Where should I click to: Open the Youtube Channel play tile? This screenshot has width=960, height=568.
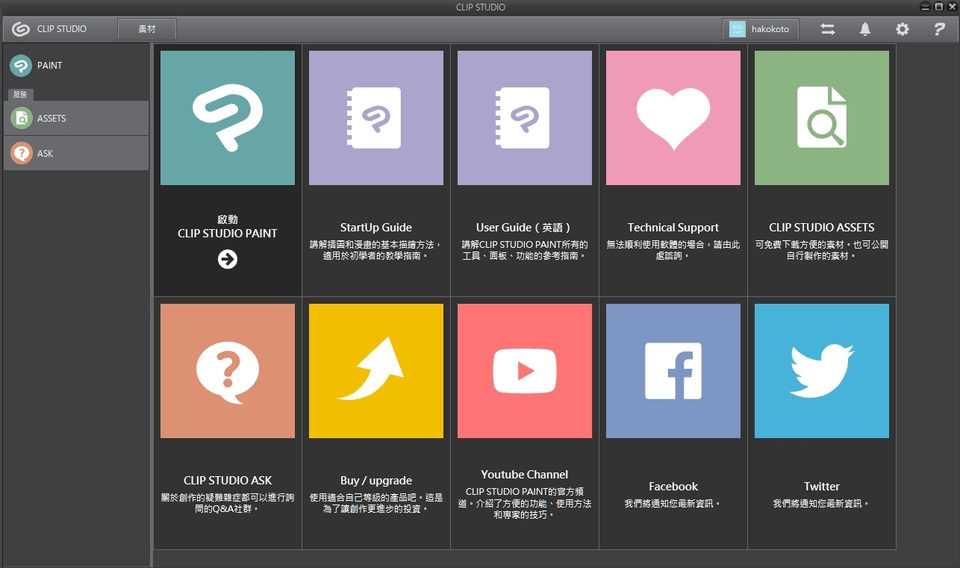(x=524, y=371)
